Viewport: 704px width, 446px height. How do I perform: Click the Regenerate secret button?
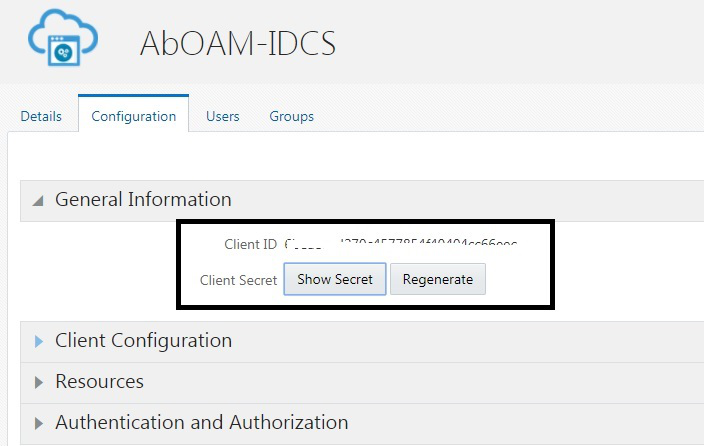(x=438, y=279)
